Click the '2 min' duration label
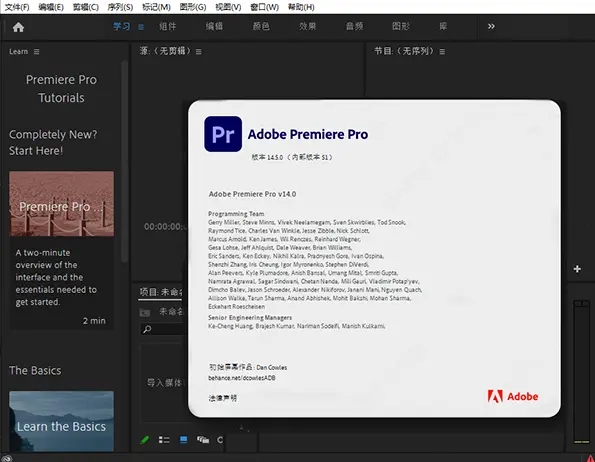The width and height of the screenshot is (595, 462). (94, 321)
